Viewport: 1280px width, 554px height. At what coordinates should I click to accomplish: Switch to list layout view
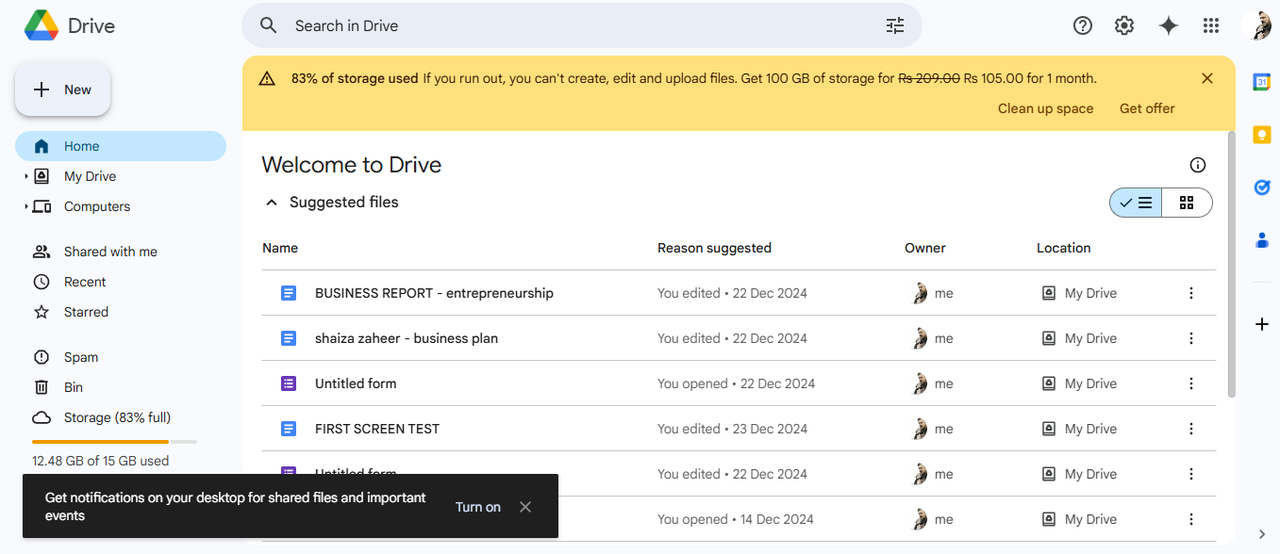[1136, 203]
